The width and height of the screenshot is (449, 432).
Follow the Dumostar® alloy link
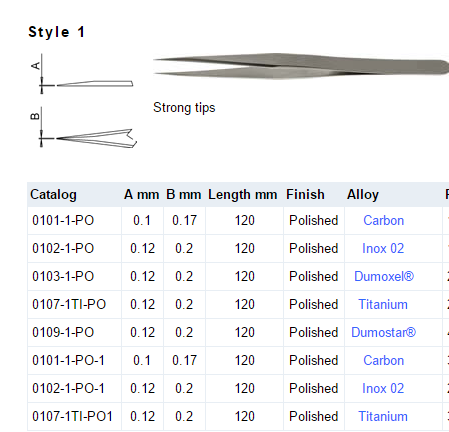(x=383, y=333)
